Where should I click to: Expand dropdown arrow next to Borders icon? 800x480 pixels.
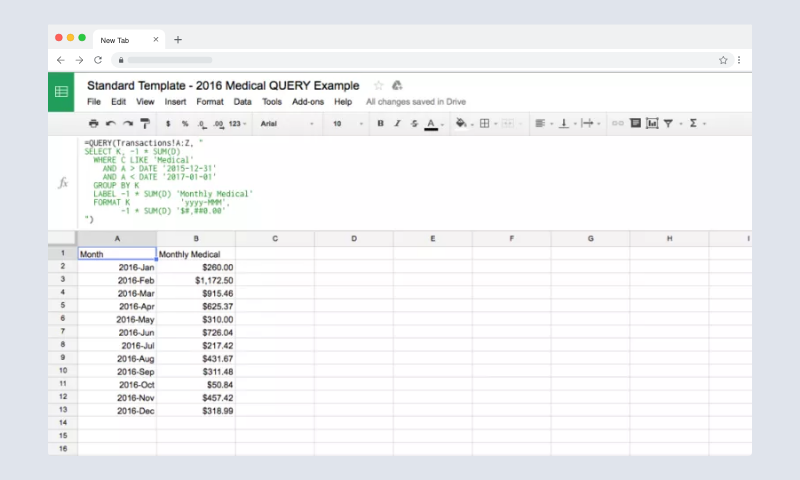[495, 124]
